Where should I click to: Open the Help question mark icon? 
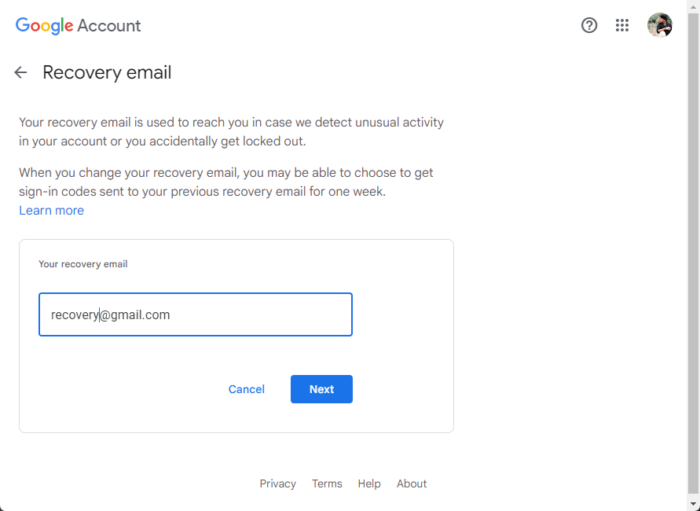(589, 26)
